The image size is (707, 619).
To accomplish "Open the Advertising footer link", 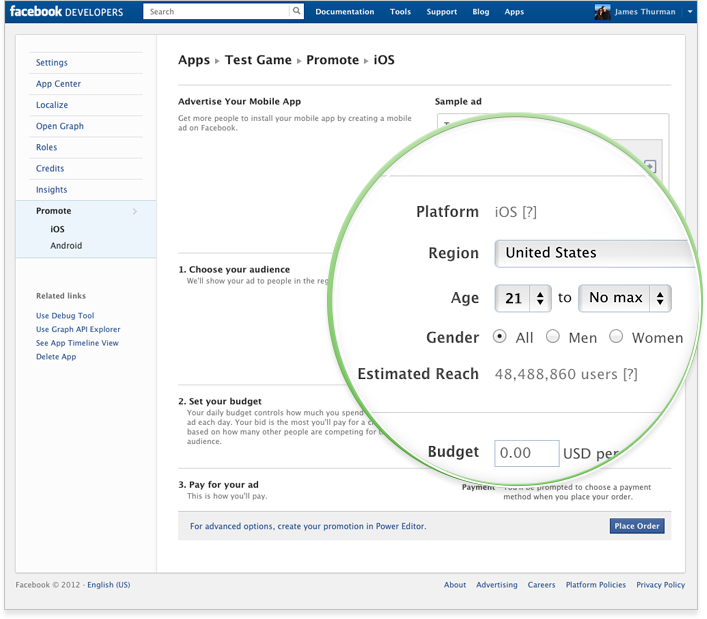I will 497,585.
